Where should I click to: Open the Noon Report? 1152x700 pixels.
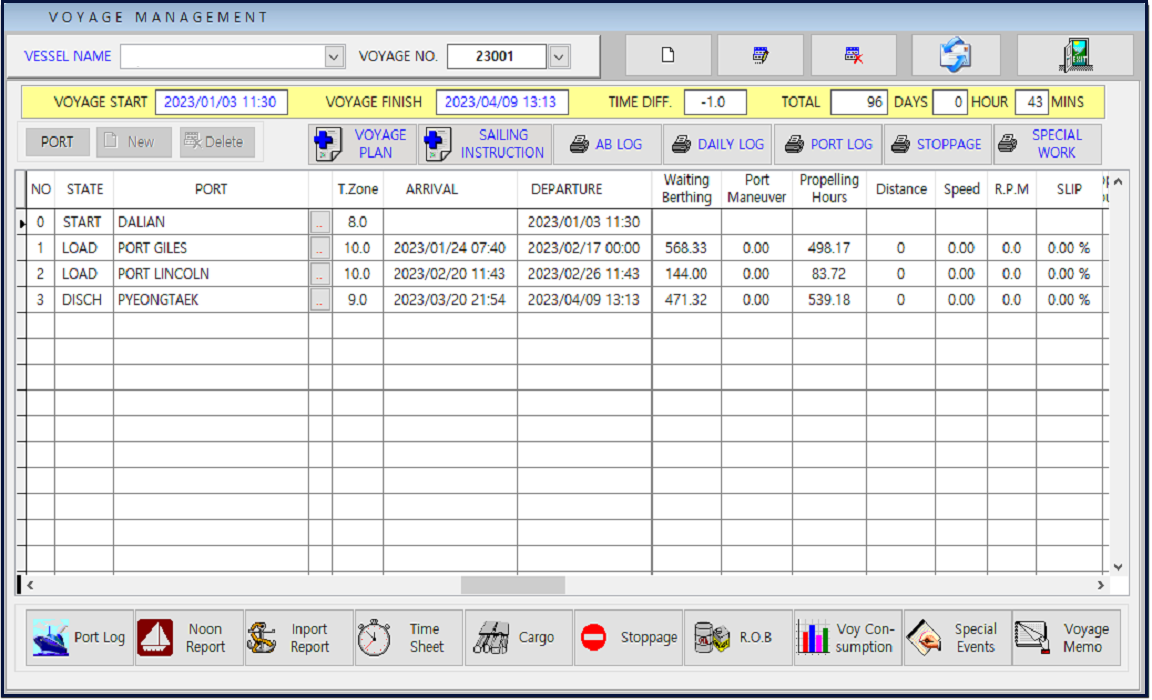(x=189, y=638)
